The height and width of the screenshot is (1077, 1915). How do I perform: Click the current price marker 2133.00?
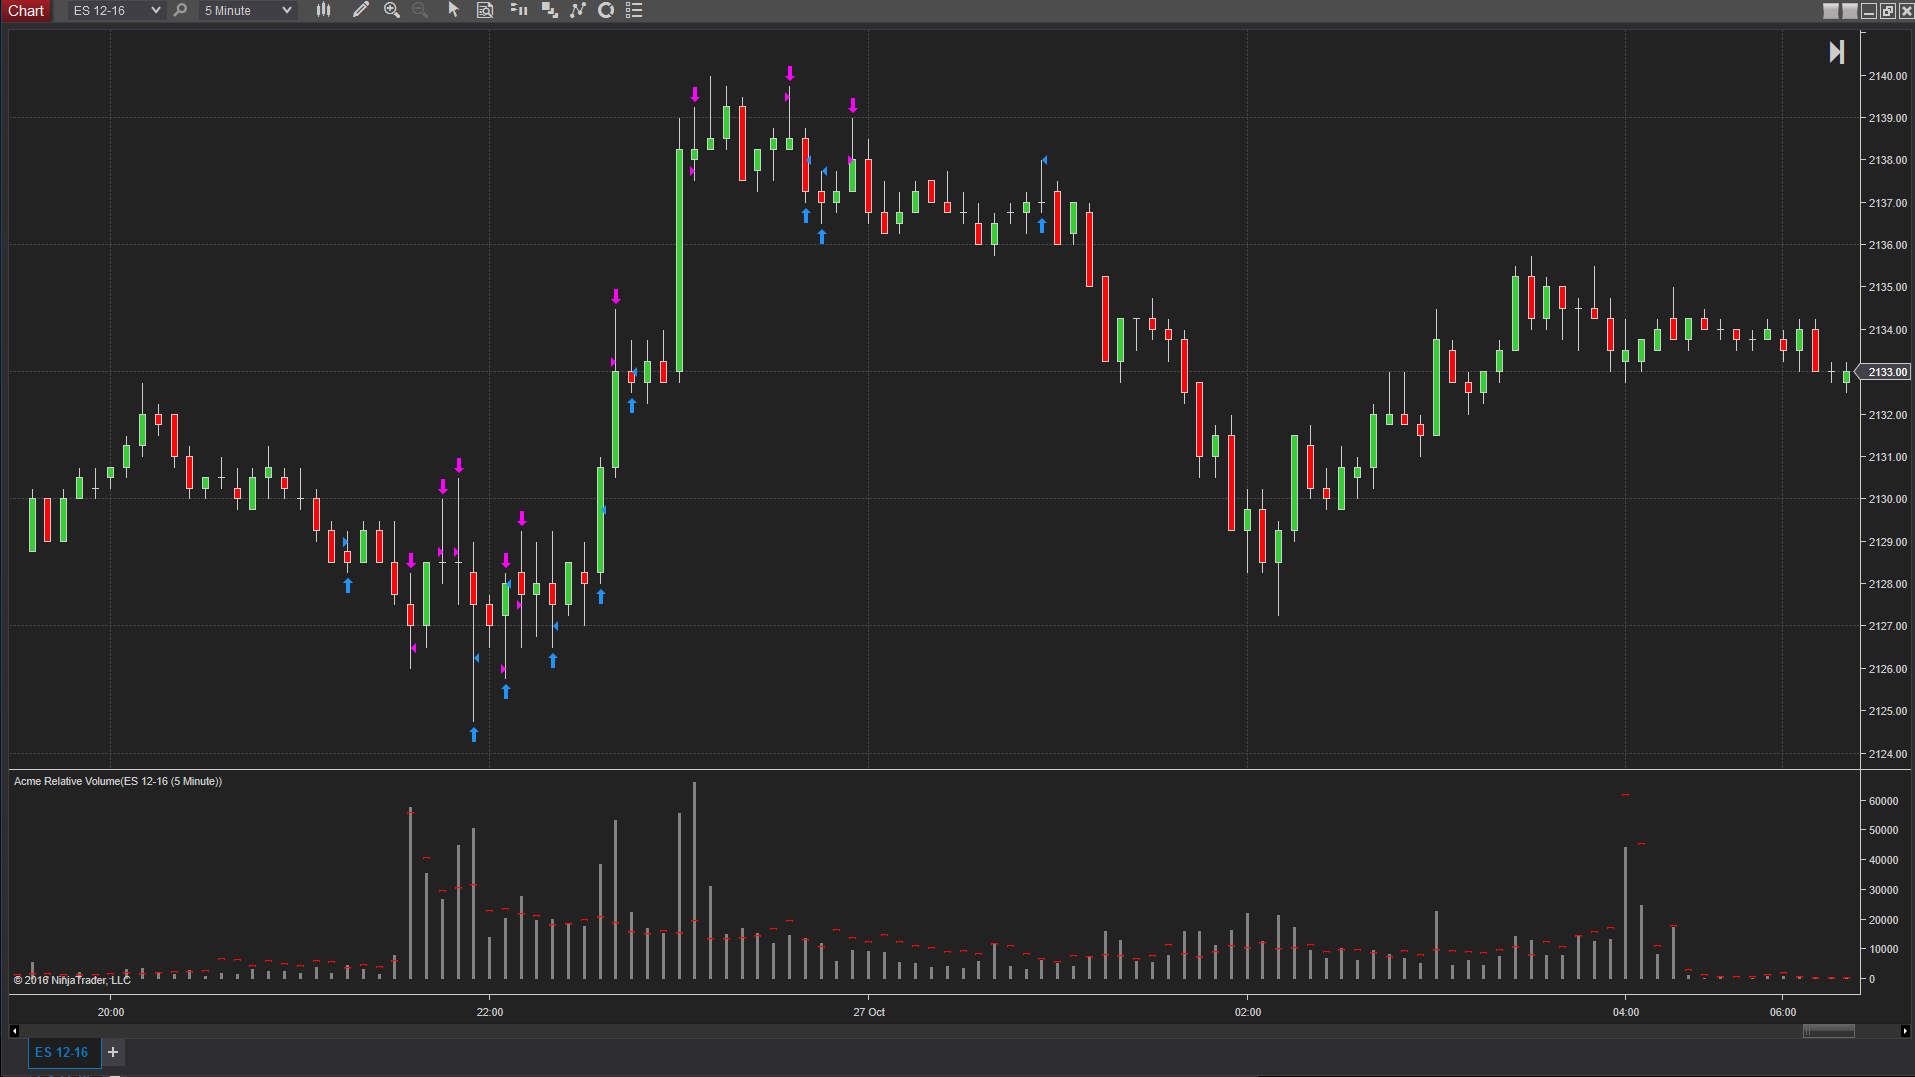(1885, 372)
